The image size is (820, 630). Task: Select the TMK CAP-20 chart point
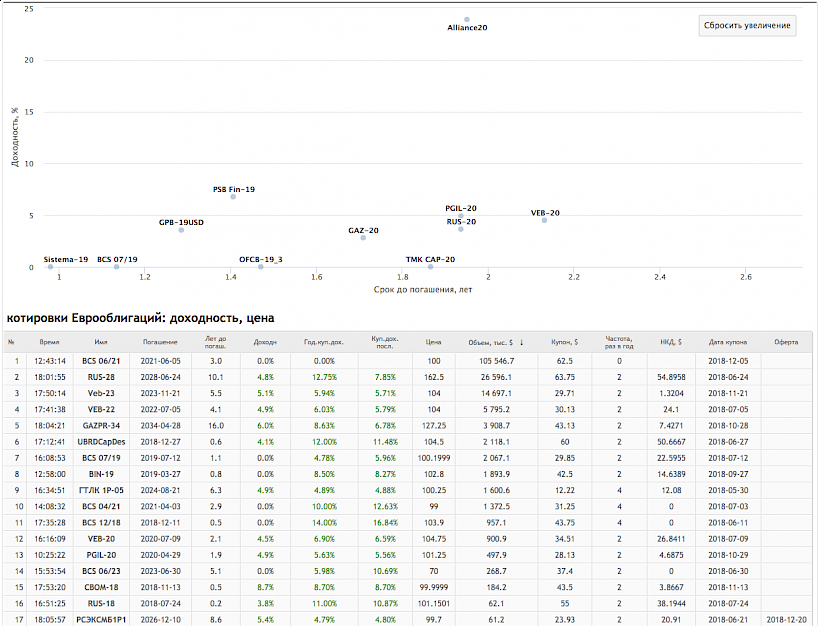coord(430,267)
